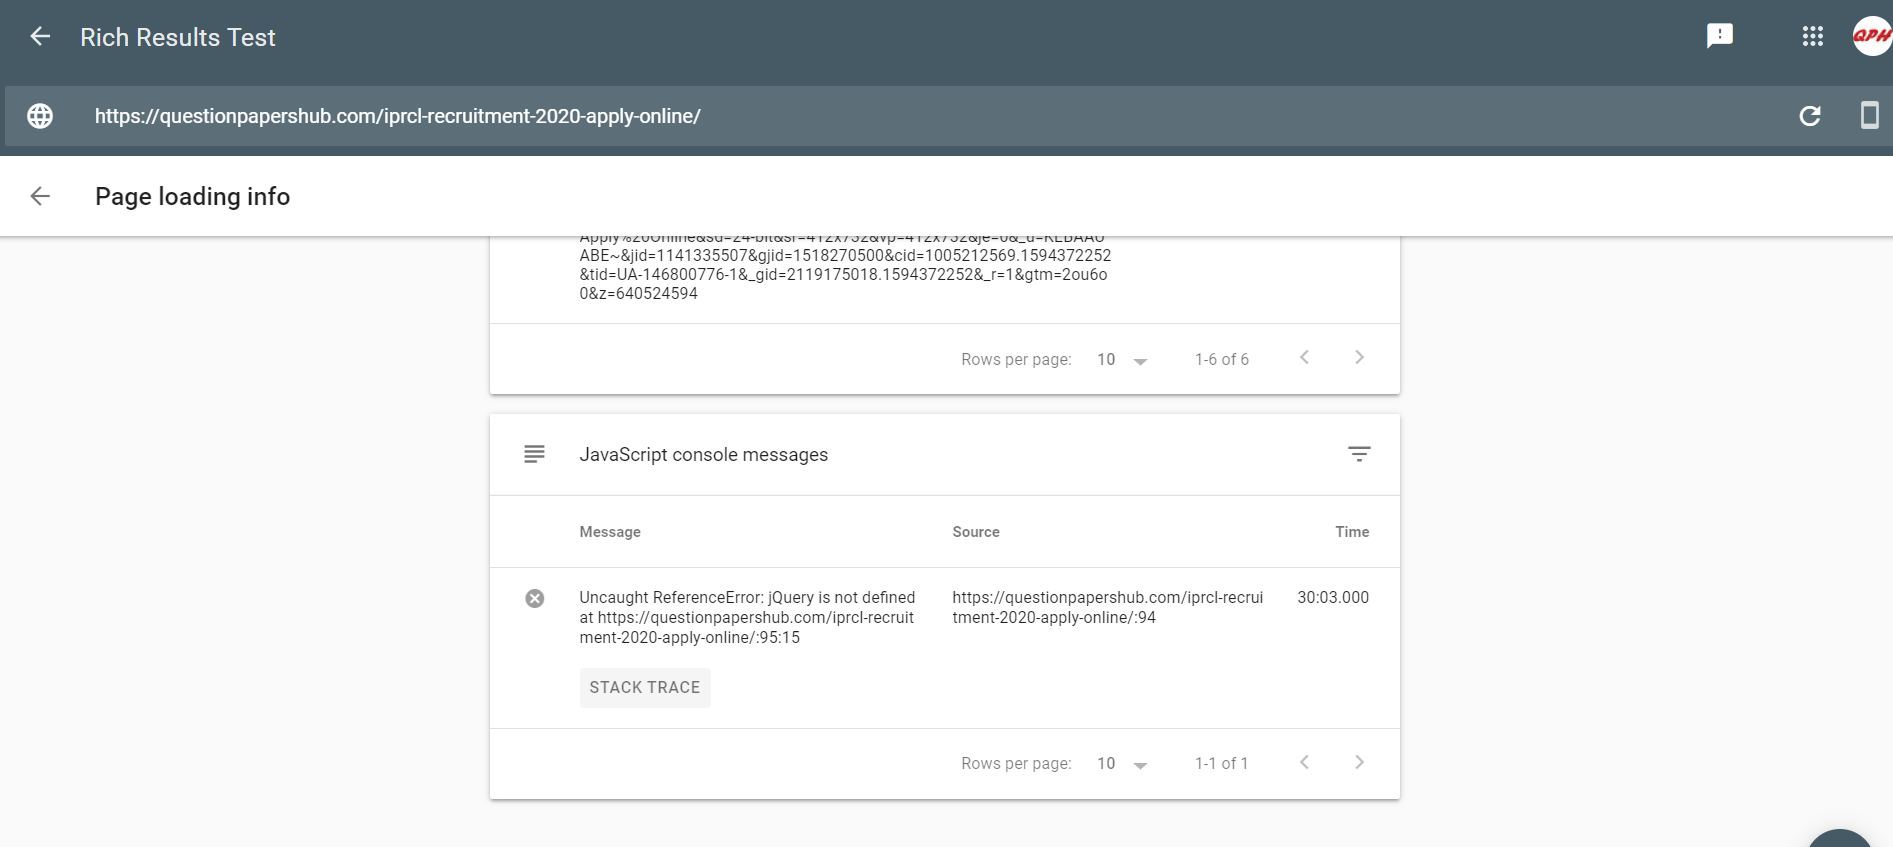Image resolution: width=1893 pixels, height=847 pixels.
Task: Click the JavaScript console messages title
Action: coord(703,454)
